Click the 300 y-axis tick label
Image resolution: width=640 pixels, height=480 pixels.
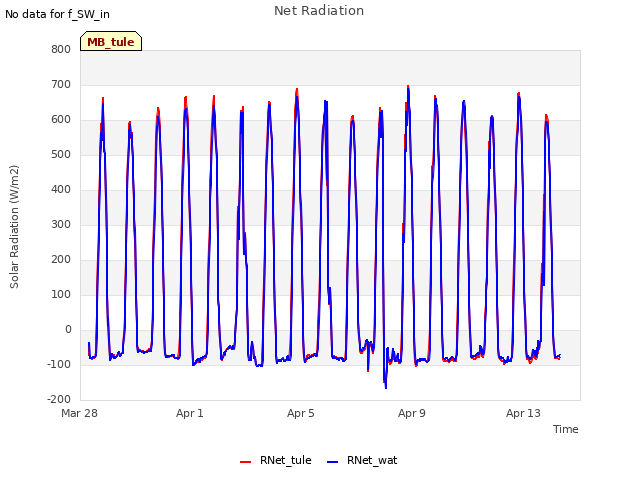61,224
